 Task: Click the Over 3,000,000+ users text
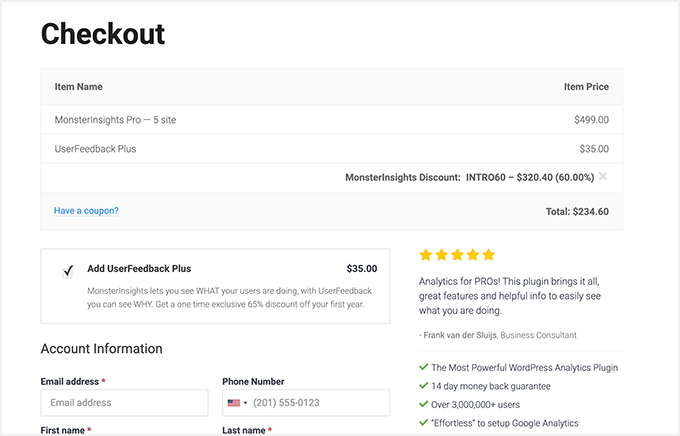(475, 405)
